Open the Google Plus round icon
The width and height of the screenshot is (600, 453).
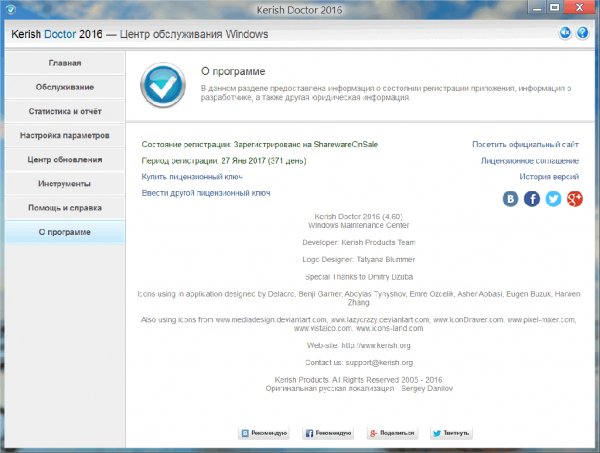(x=575, y=199)
